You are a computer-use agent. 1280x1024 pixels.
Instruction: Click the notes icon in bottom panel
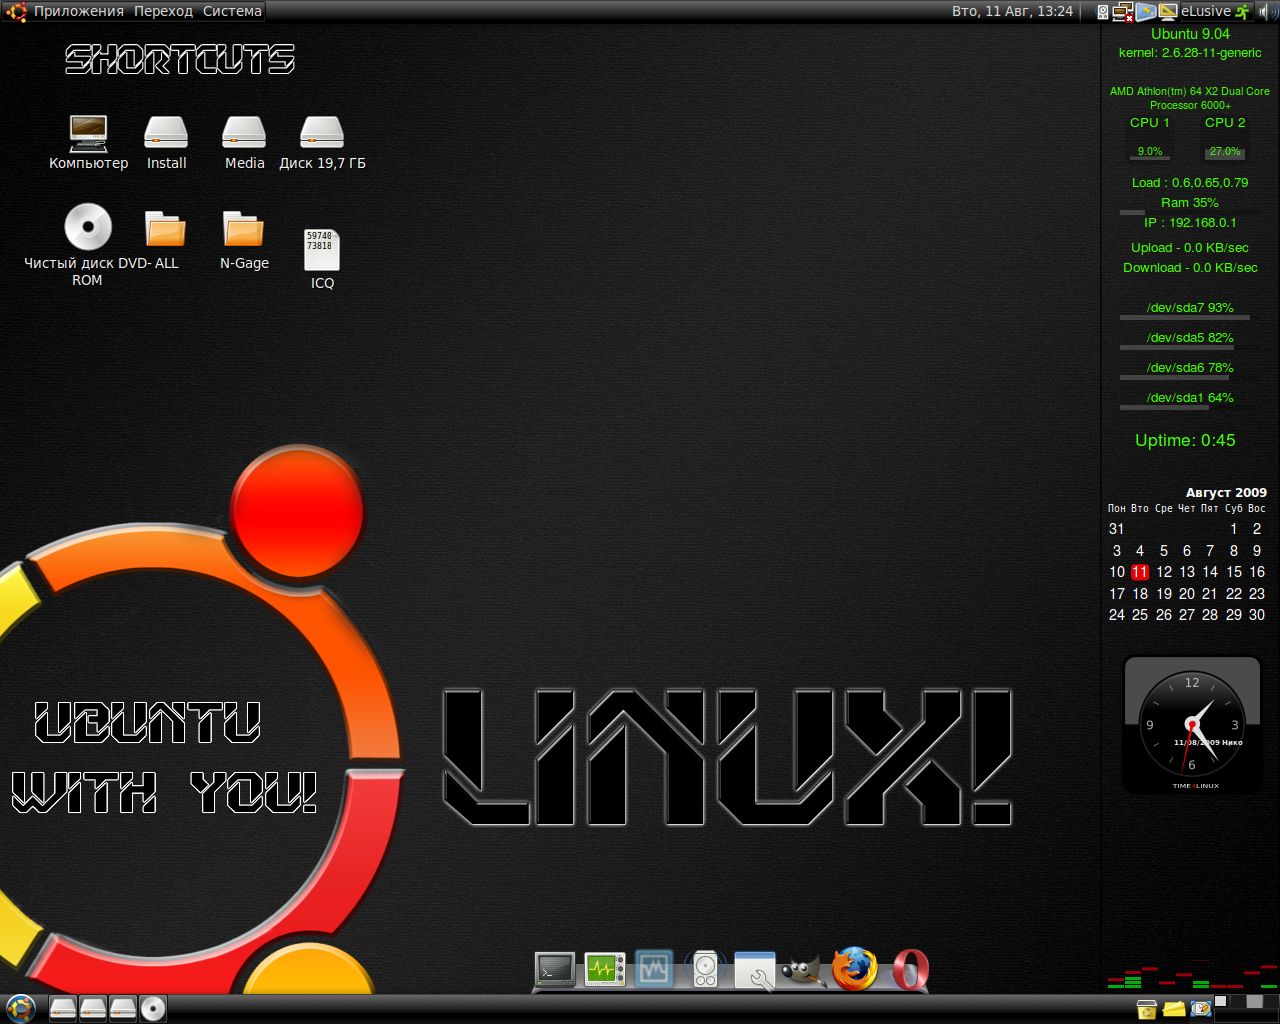(x=1201, y=1010)
